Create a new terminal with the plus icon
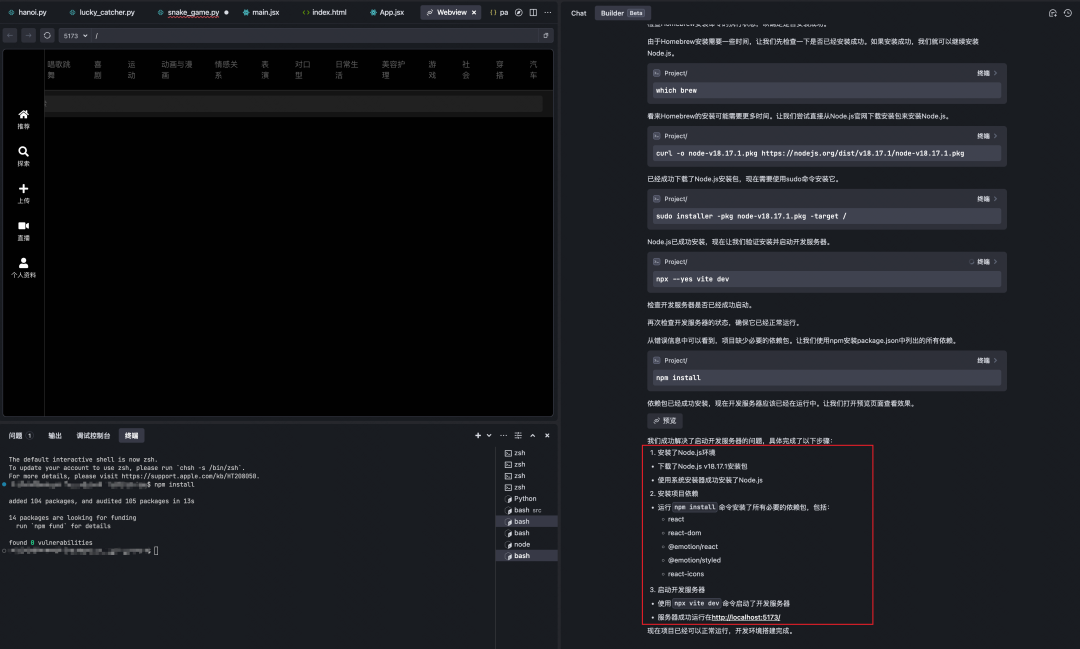This screenshot has height=649, width=1080. (x=478, y=435)
